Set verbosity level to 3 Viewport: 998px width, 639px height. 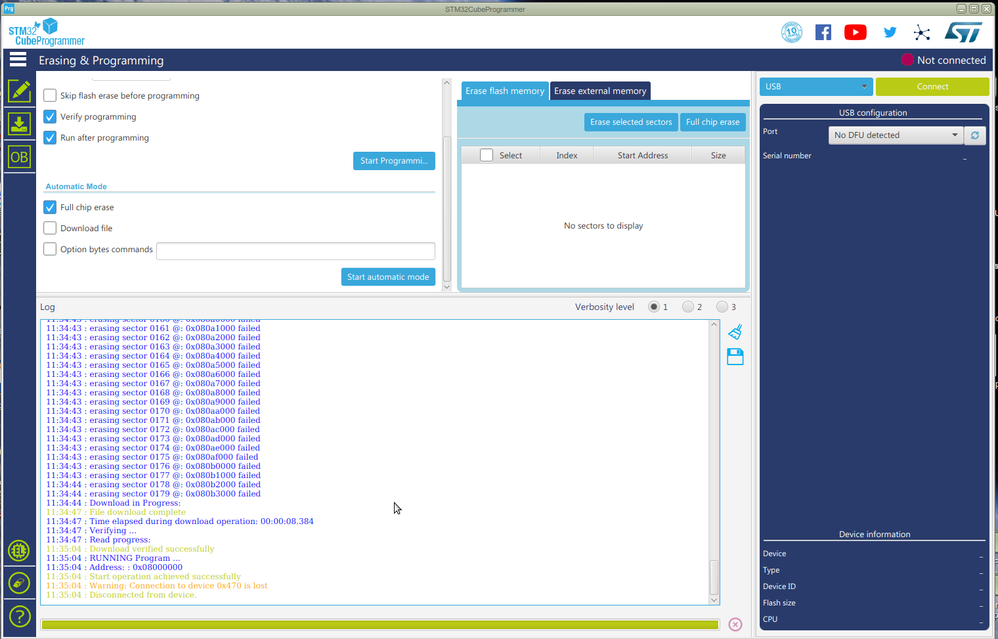(722, 307)
